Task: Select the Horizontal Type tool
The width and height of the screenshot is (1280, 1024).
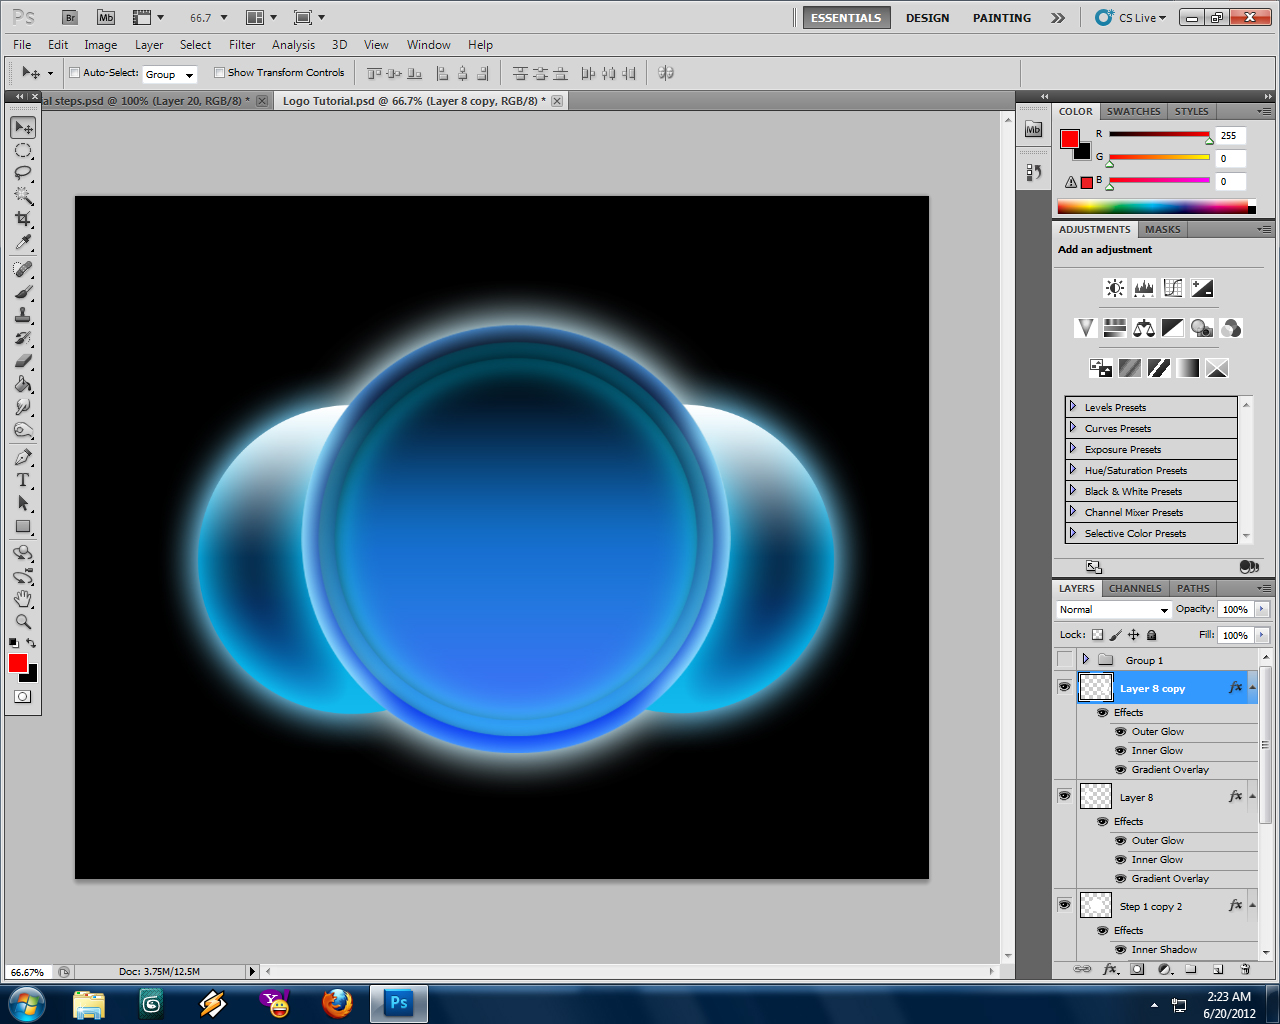Action: 22,480
